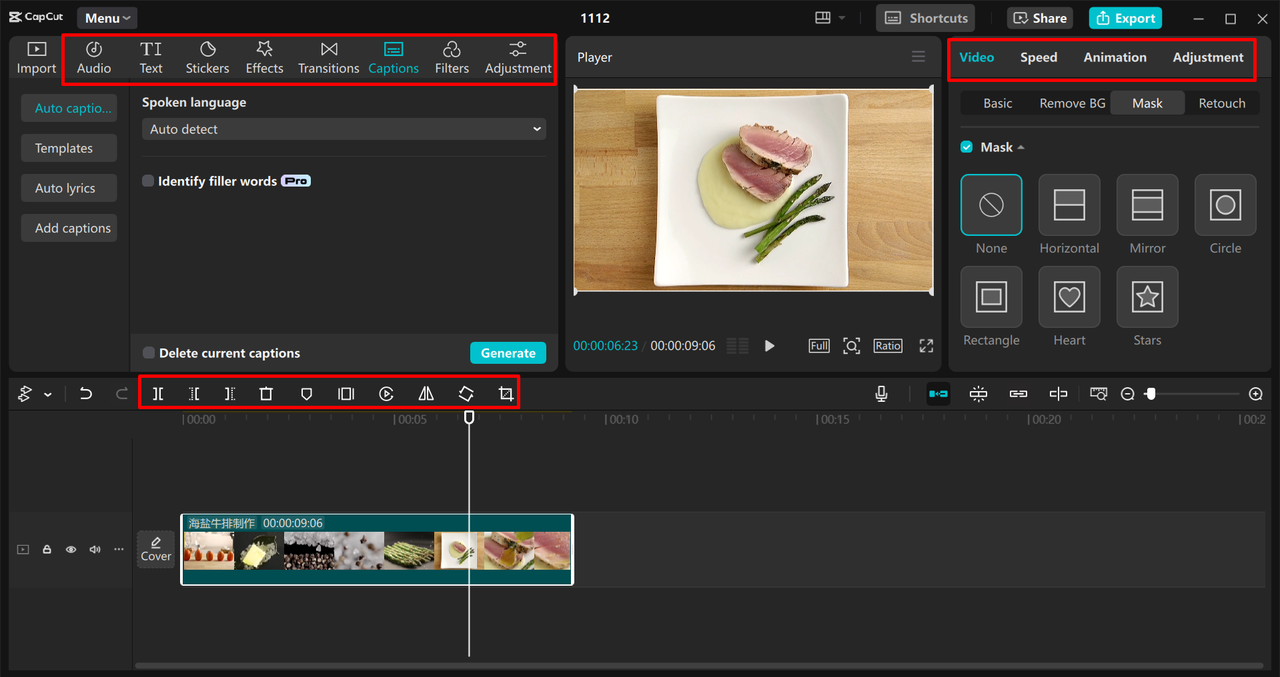Select the Rectangle mask
The image size is (1280, 677).
(991, 296)
